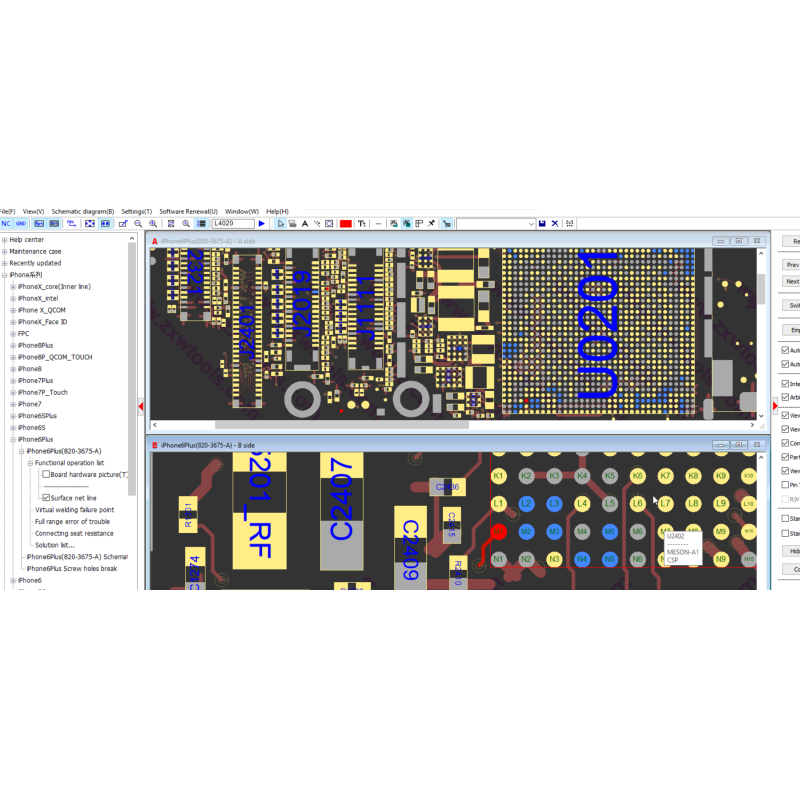Click the blue X delete icon

click(x=556, y=224)
